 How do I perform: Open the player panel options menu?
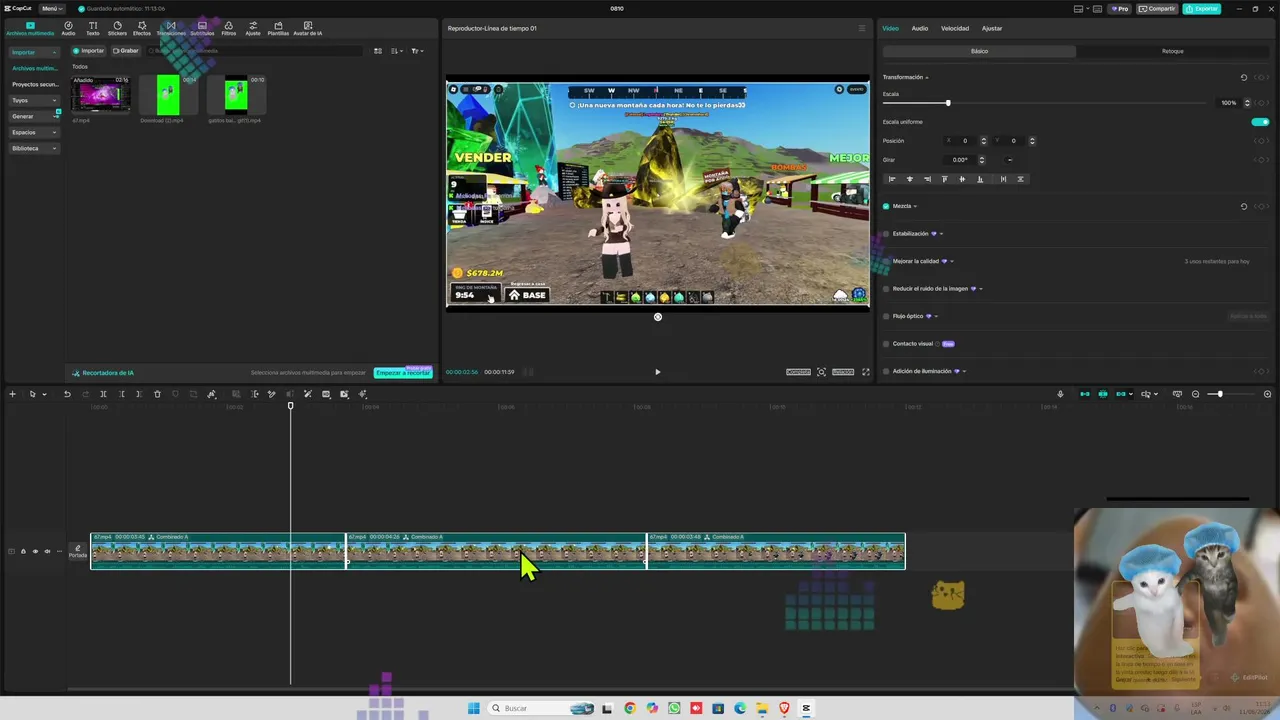(x=862, y=28)
